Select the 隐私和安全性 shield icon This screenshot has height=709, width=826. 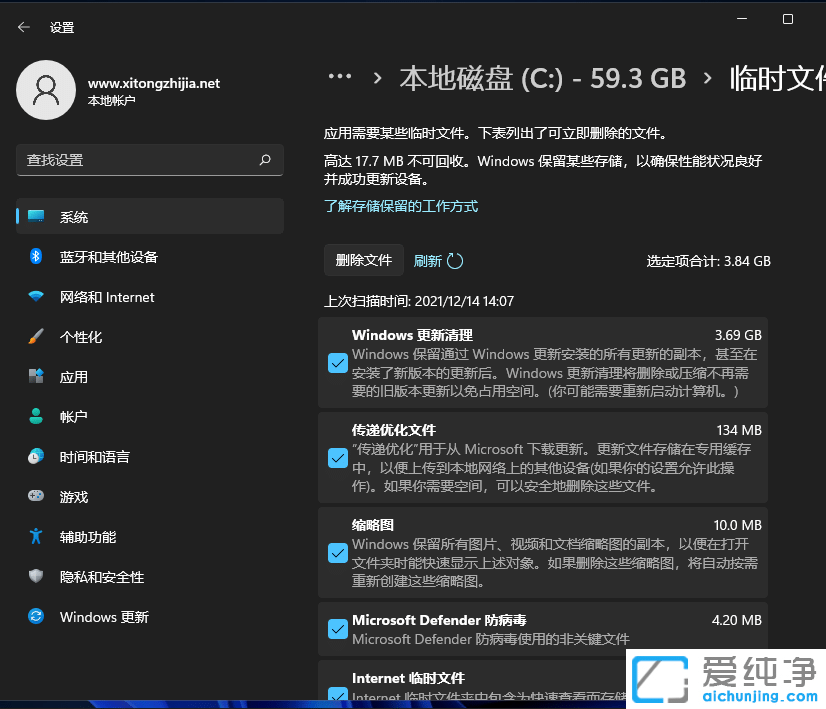(36, 577)
